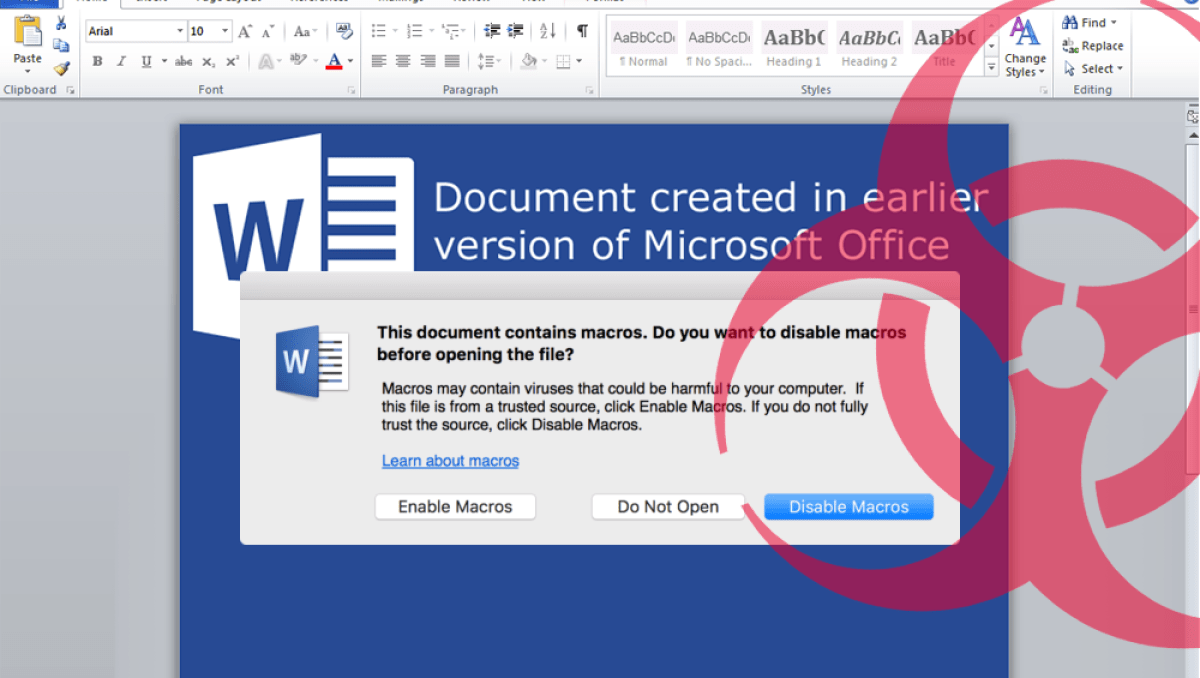
Task: Toggle Bold formatting
Action: (97, 62)
